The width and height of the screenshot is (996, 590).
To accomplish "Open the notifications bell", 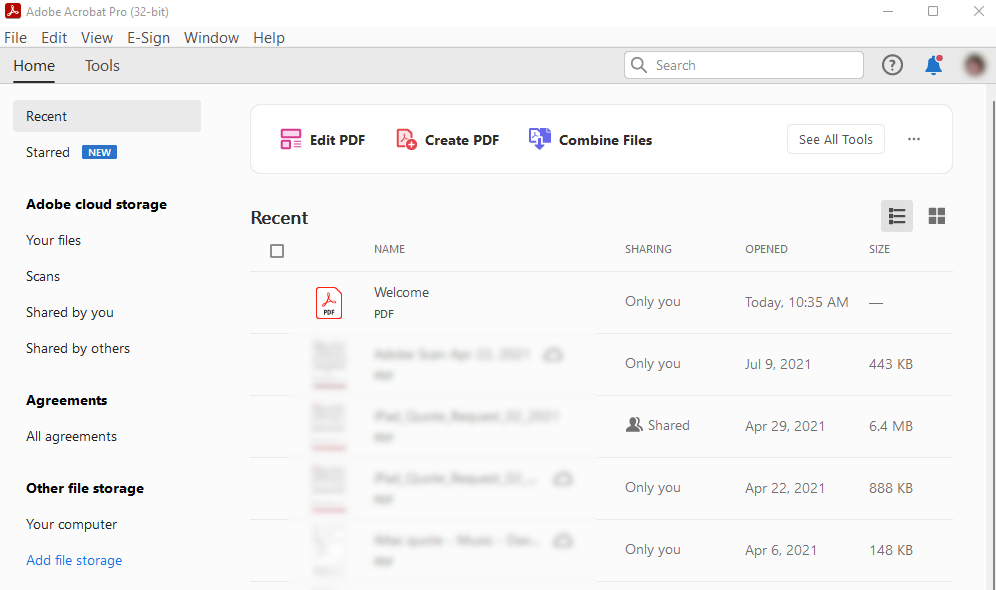I will [x=933, y=66].
